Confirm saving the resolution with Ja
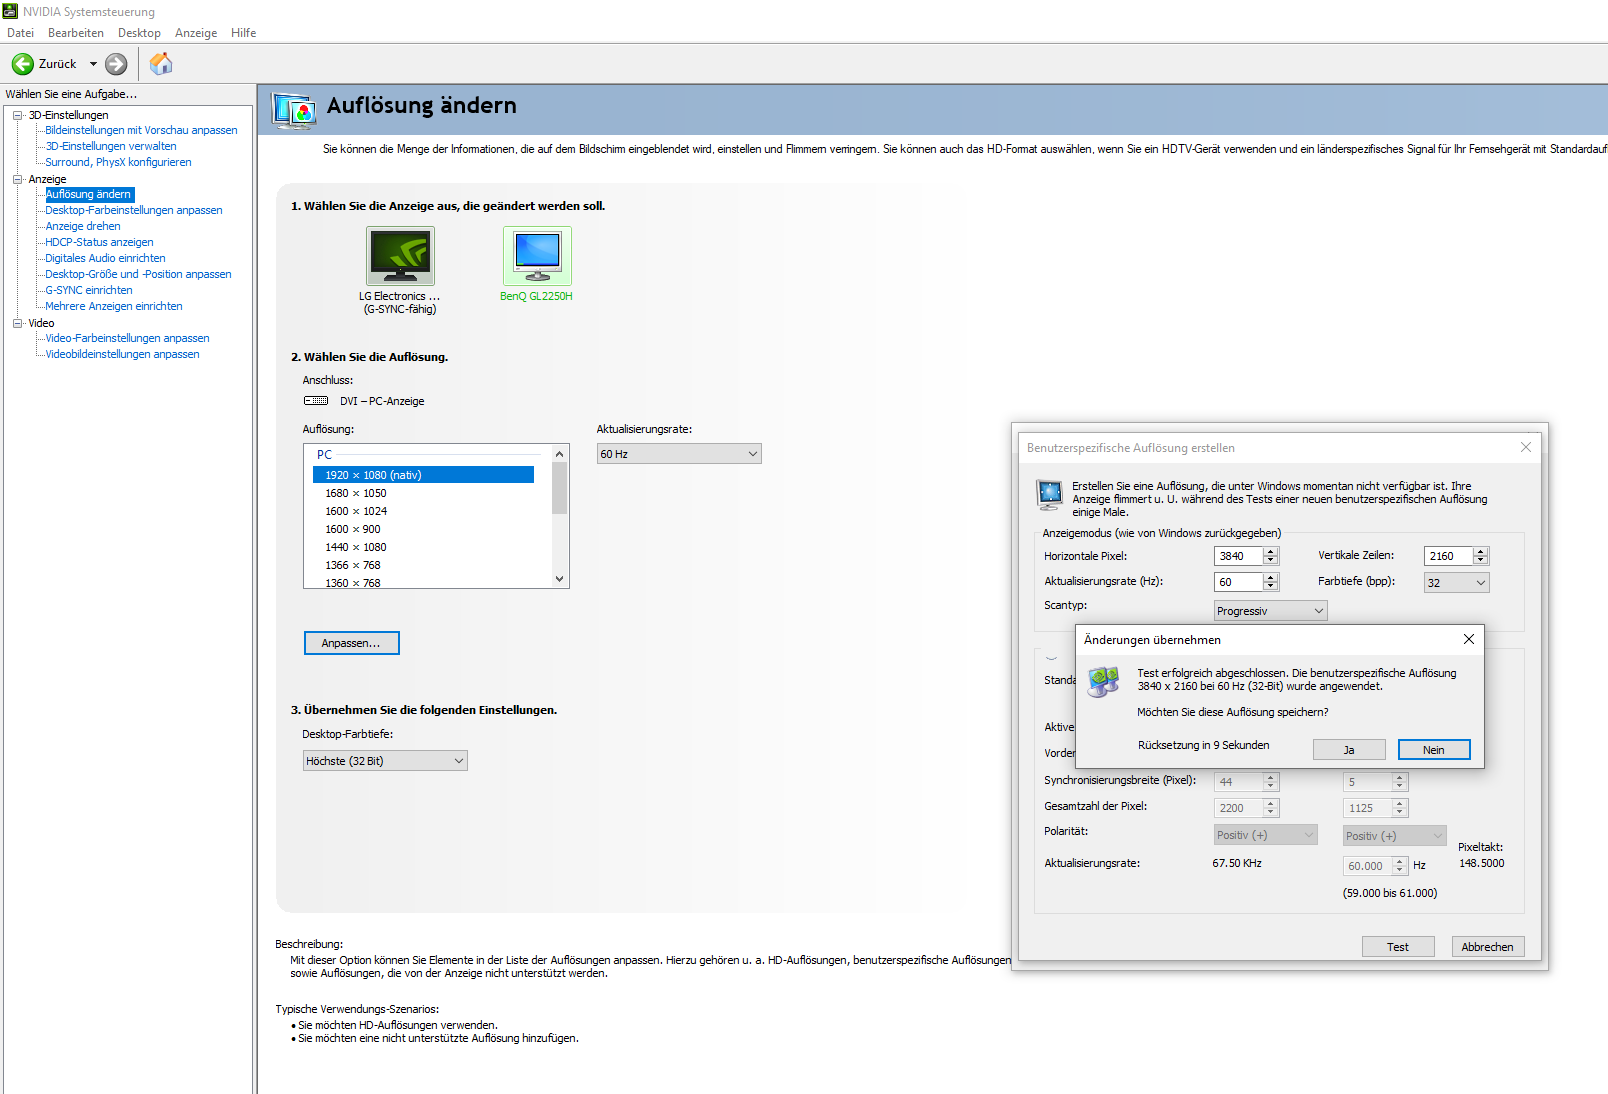Viewport: 1608px width, 1094px height. click(1349, 750)
